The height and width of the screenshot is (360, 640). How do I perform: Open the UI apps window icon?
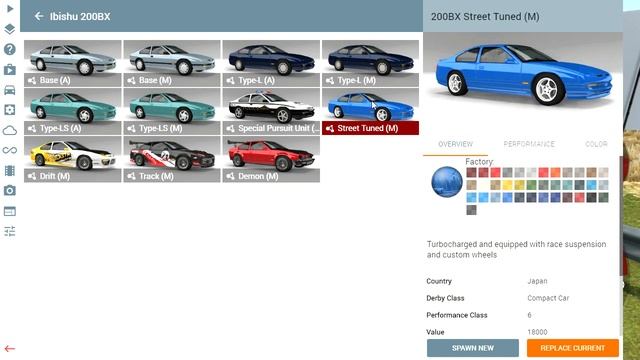10,211
